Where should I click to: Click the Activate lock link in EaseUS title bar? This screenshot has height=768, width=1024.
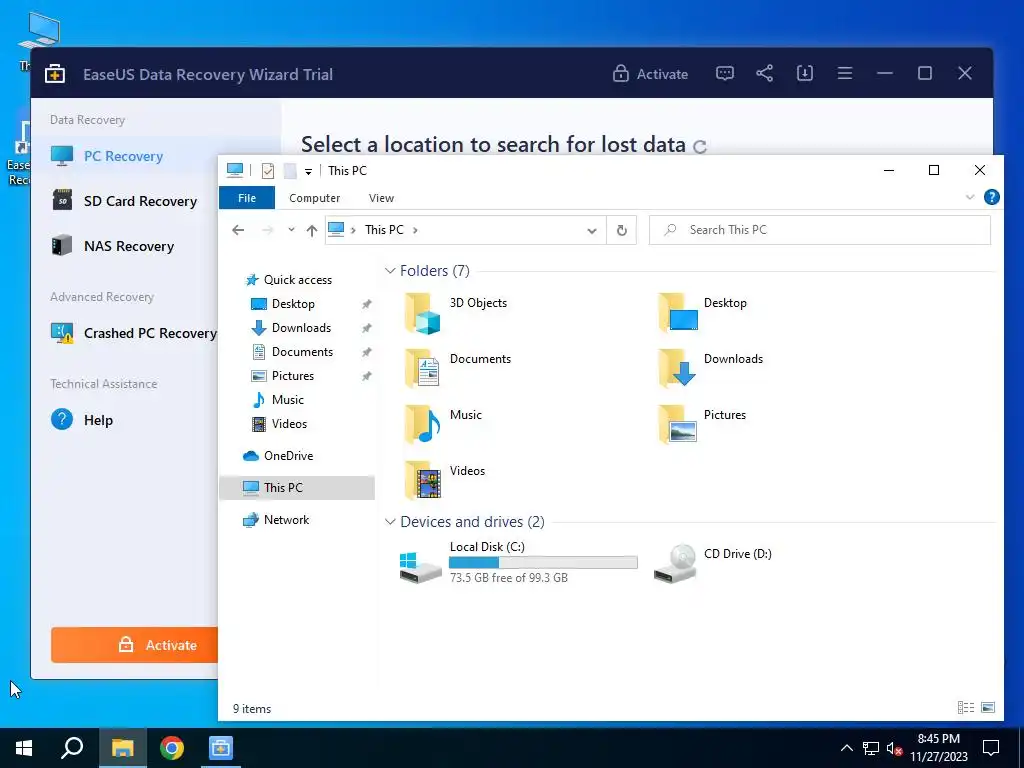coord(650,74)
